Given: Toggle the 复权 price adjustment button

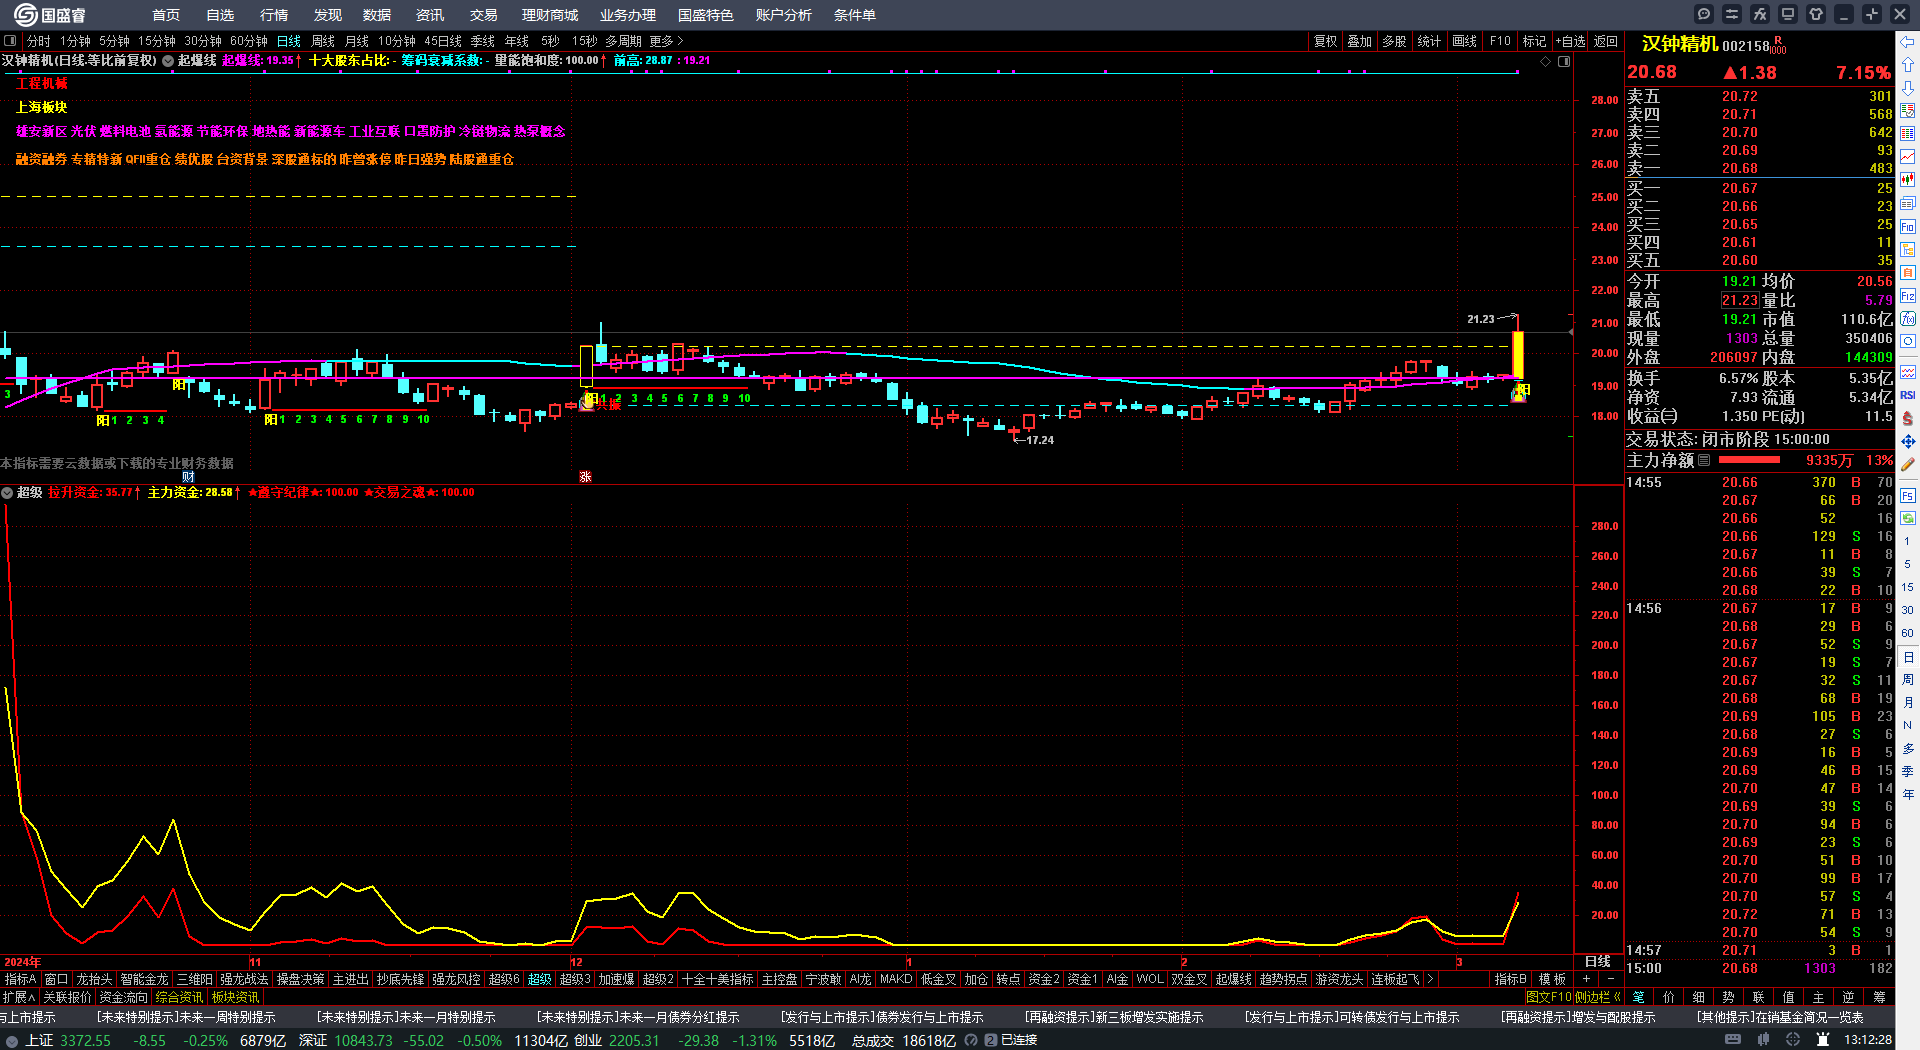Looking at the screenshot, I should pos(1325,41).
